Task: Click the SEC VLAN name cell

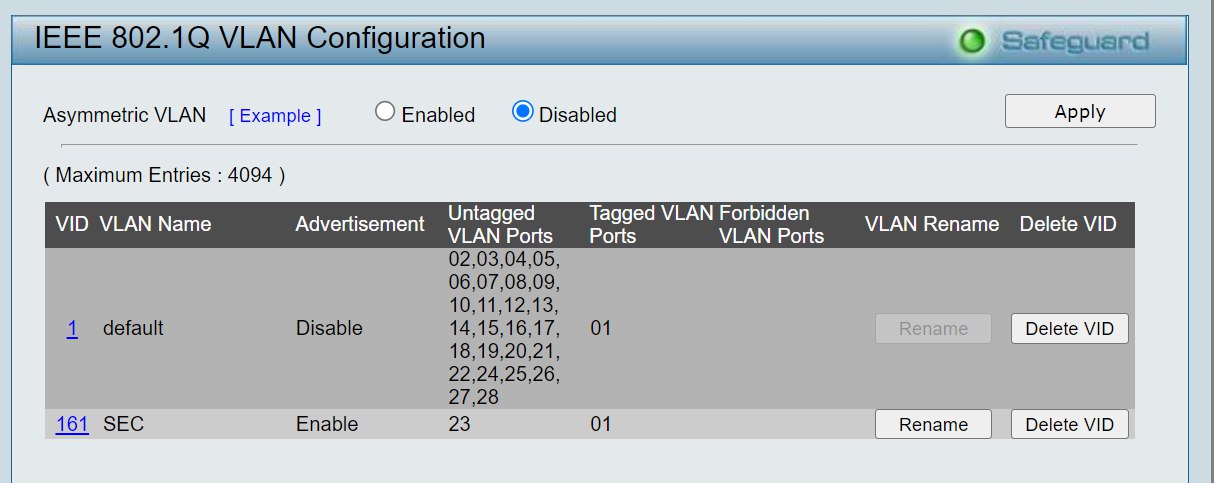Action: click(x=123, y=424)
